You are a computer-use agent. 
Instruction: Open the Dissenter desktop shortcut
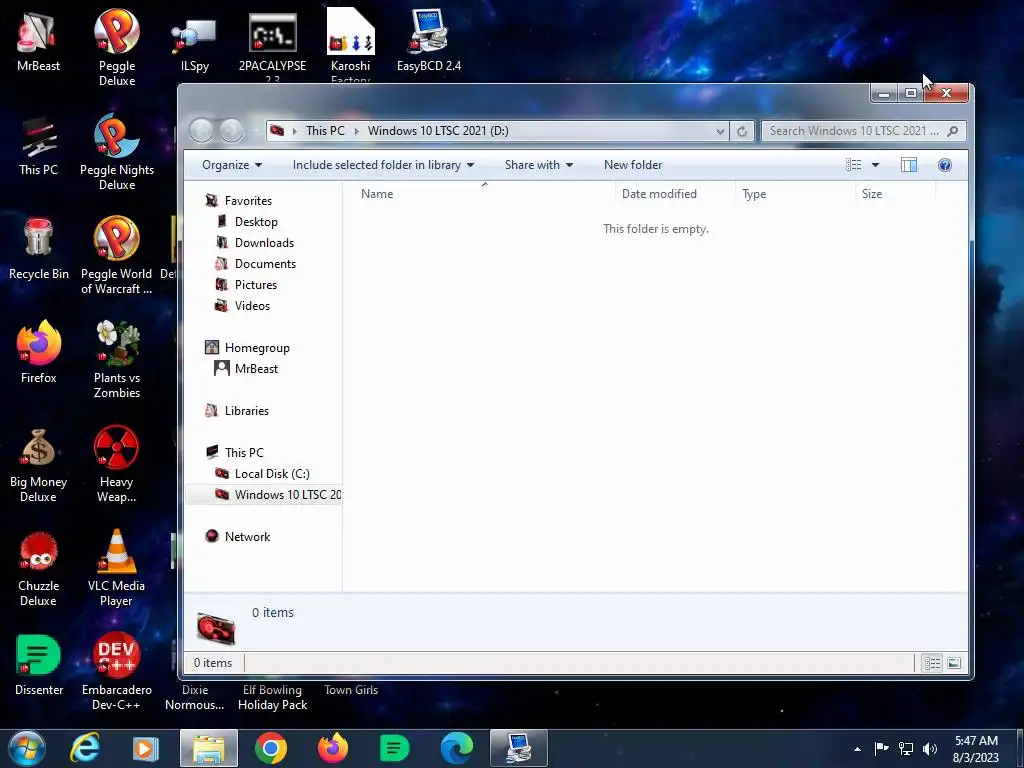(39, 665)
